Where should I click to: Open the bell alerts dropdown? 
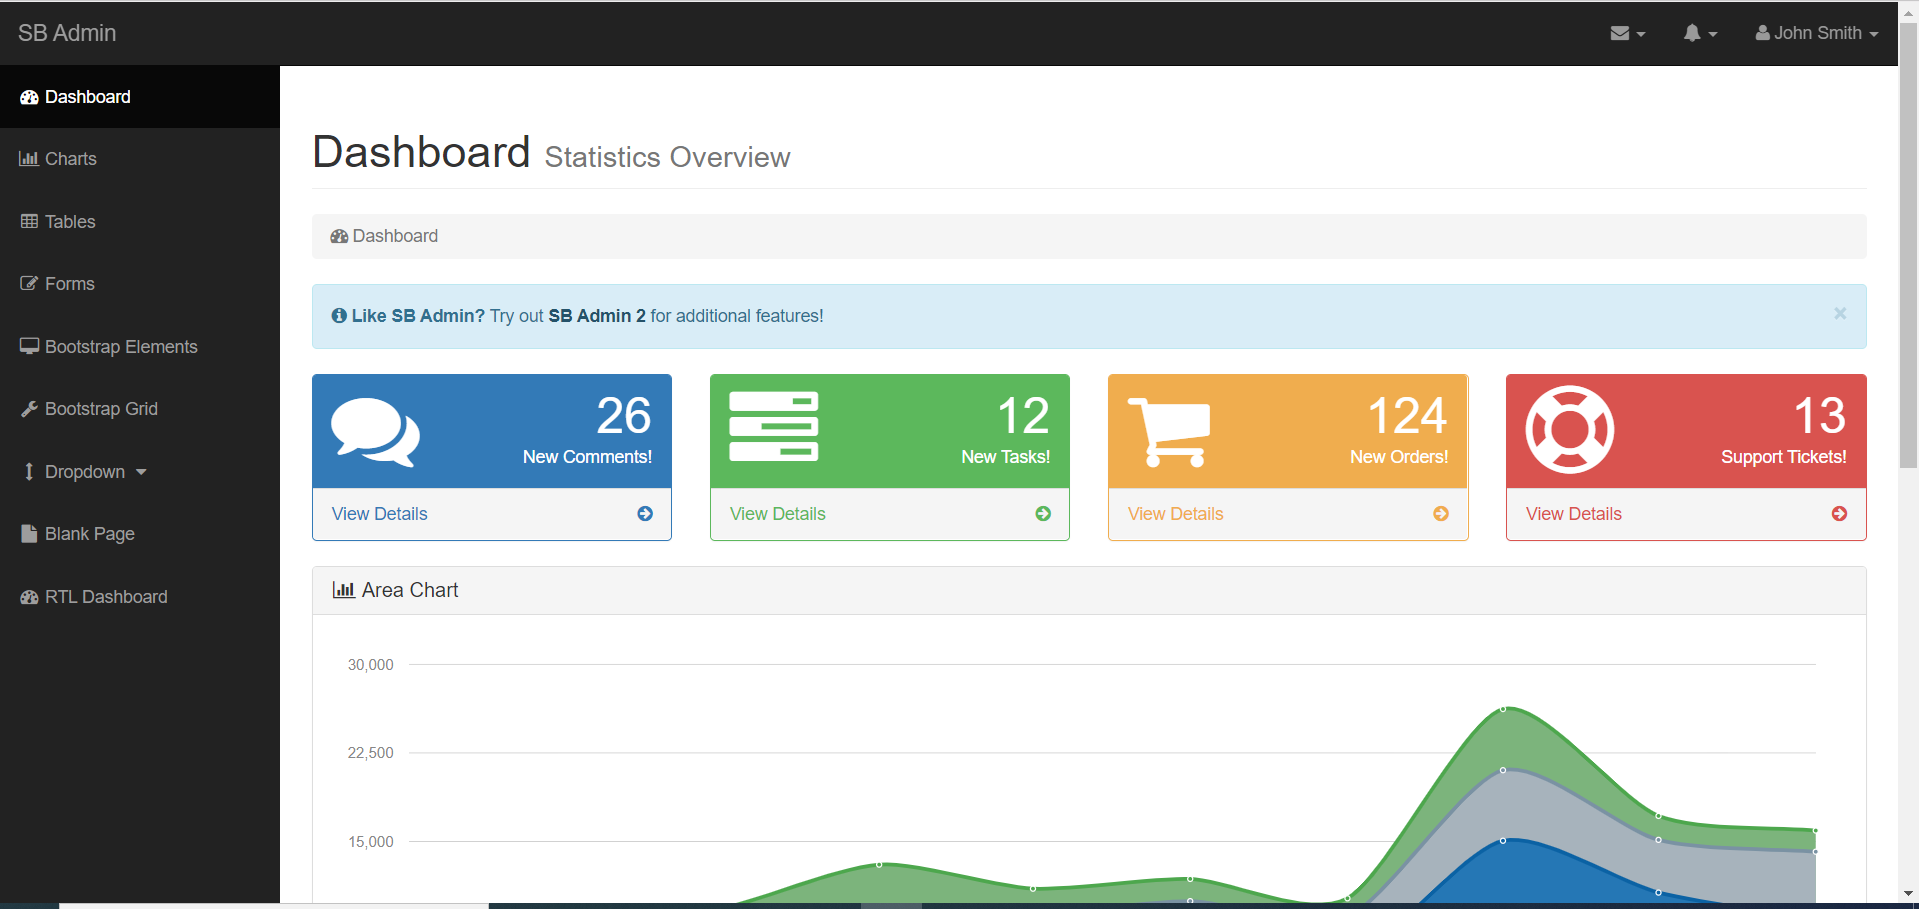pyautogui.click(x=1699, y=33)
